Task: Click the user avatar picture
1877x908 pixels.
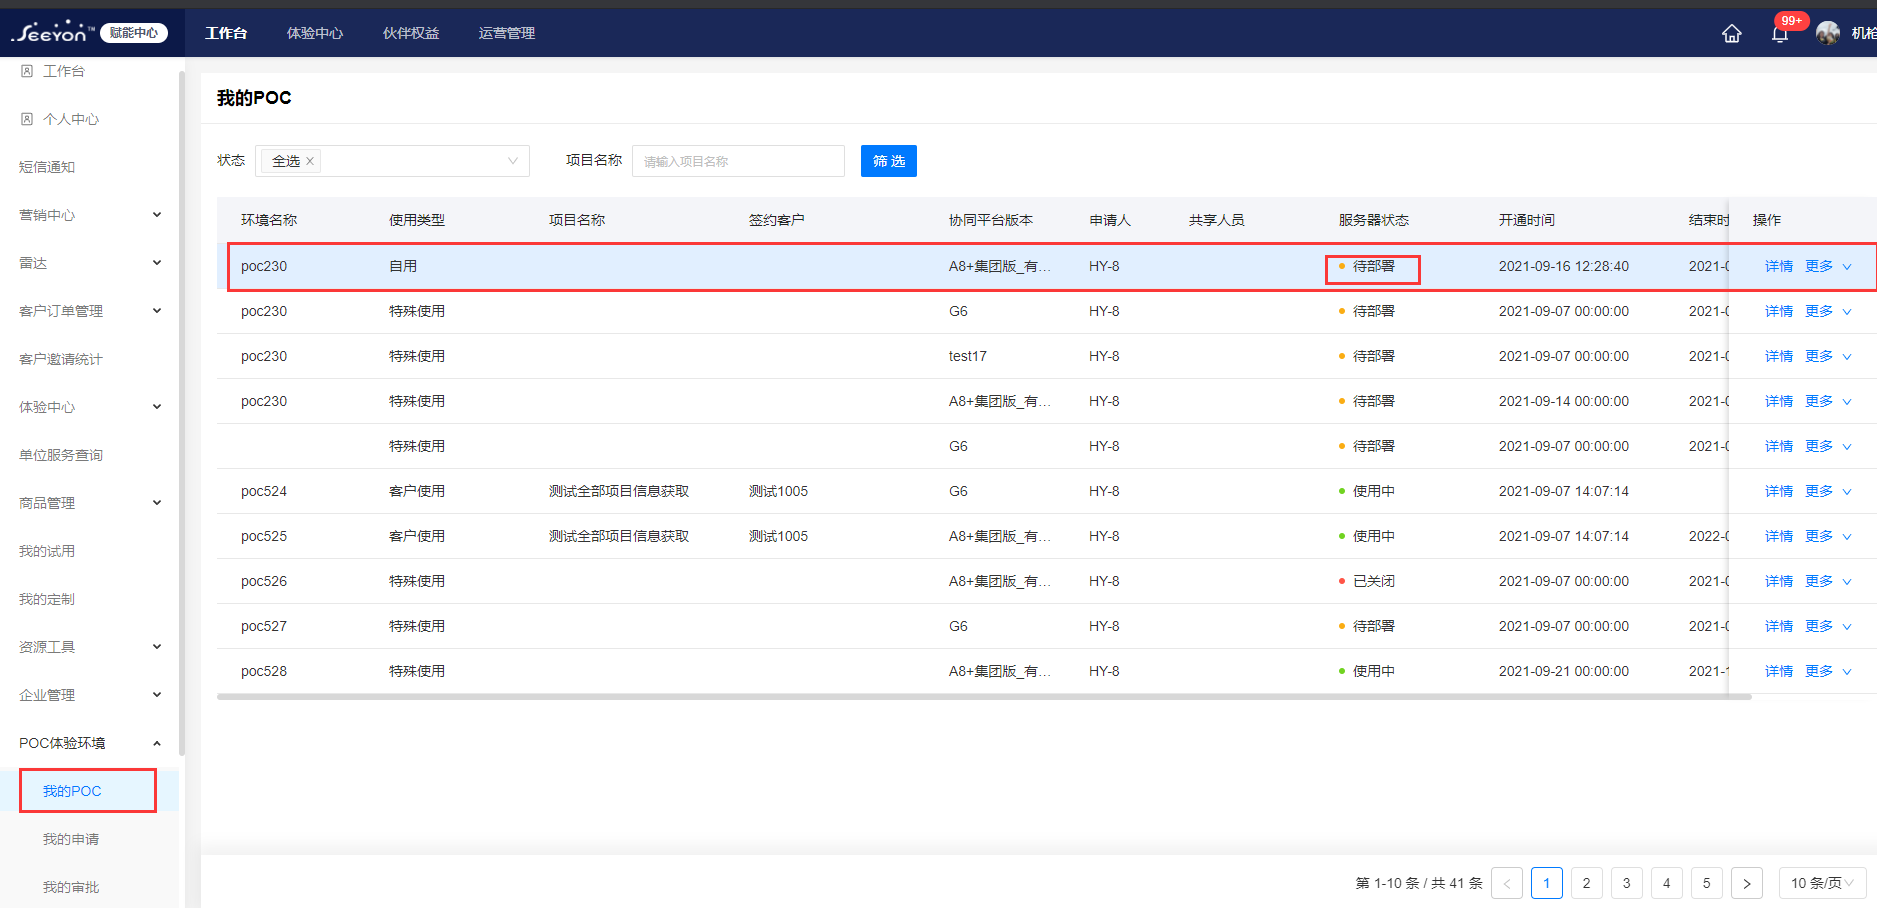Action: coord(1828,33)
